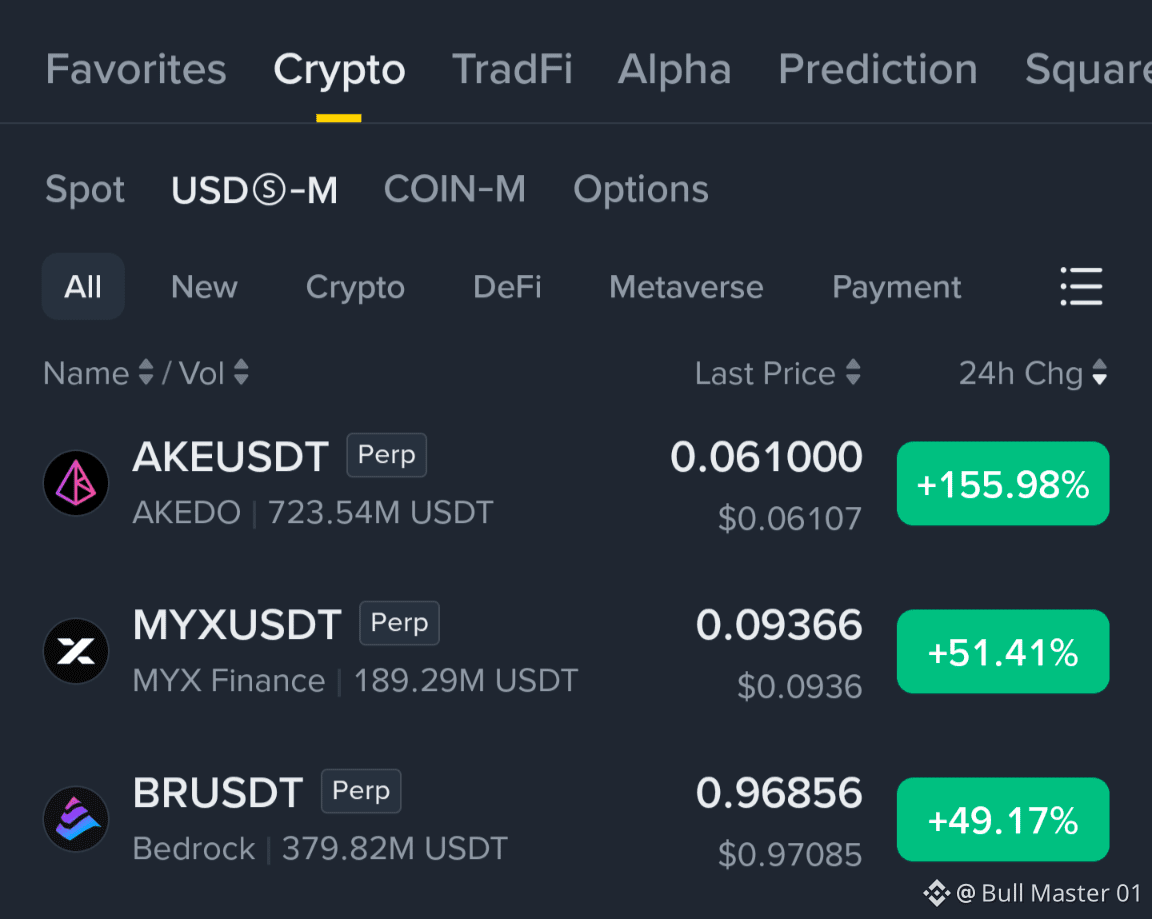
Task: Sort by 24h Chg column
Action: pos(1033,373)
